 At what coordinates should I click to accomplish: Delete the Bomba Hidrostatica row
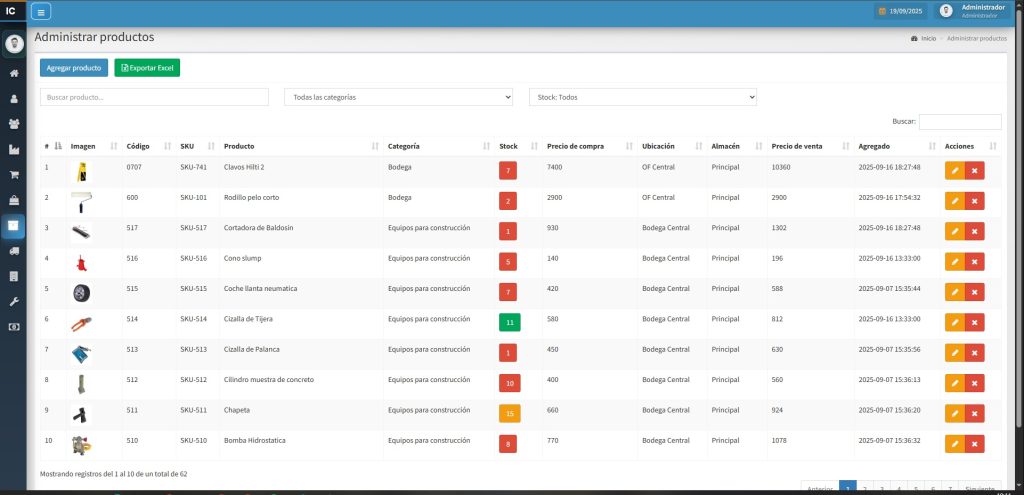[974, 444]
